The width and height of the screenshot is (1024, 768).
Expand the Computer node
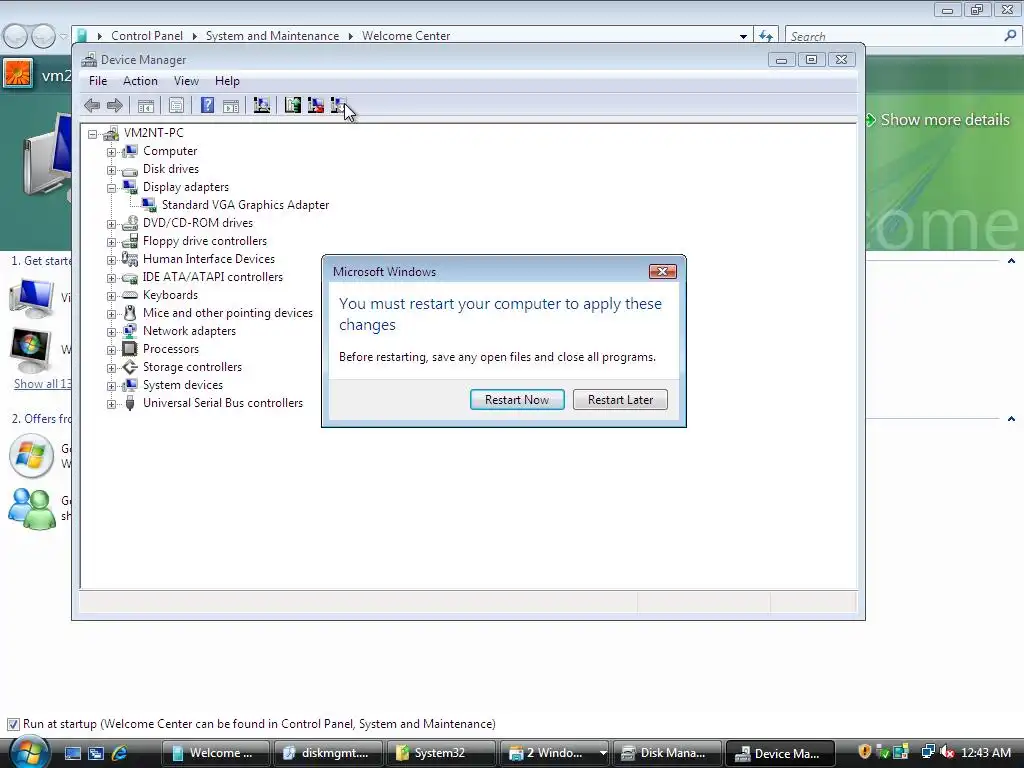click(x=112, y=152)
